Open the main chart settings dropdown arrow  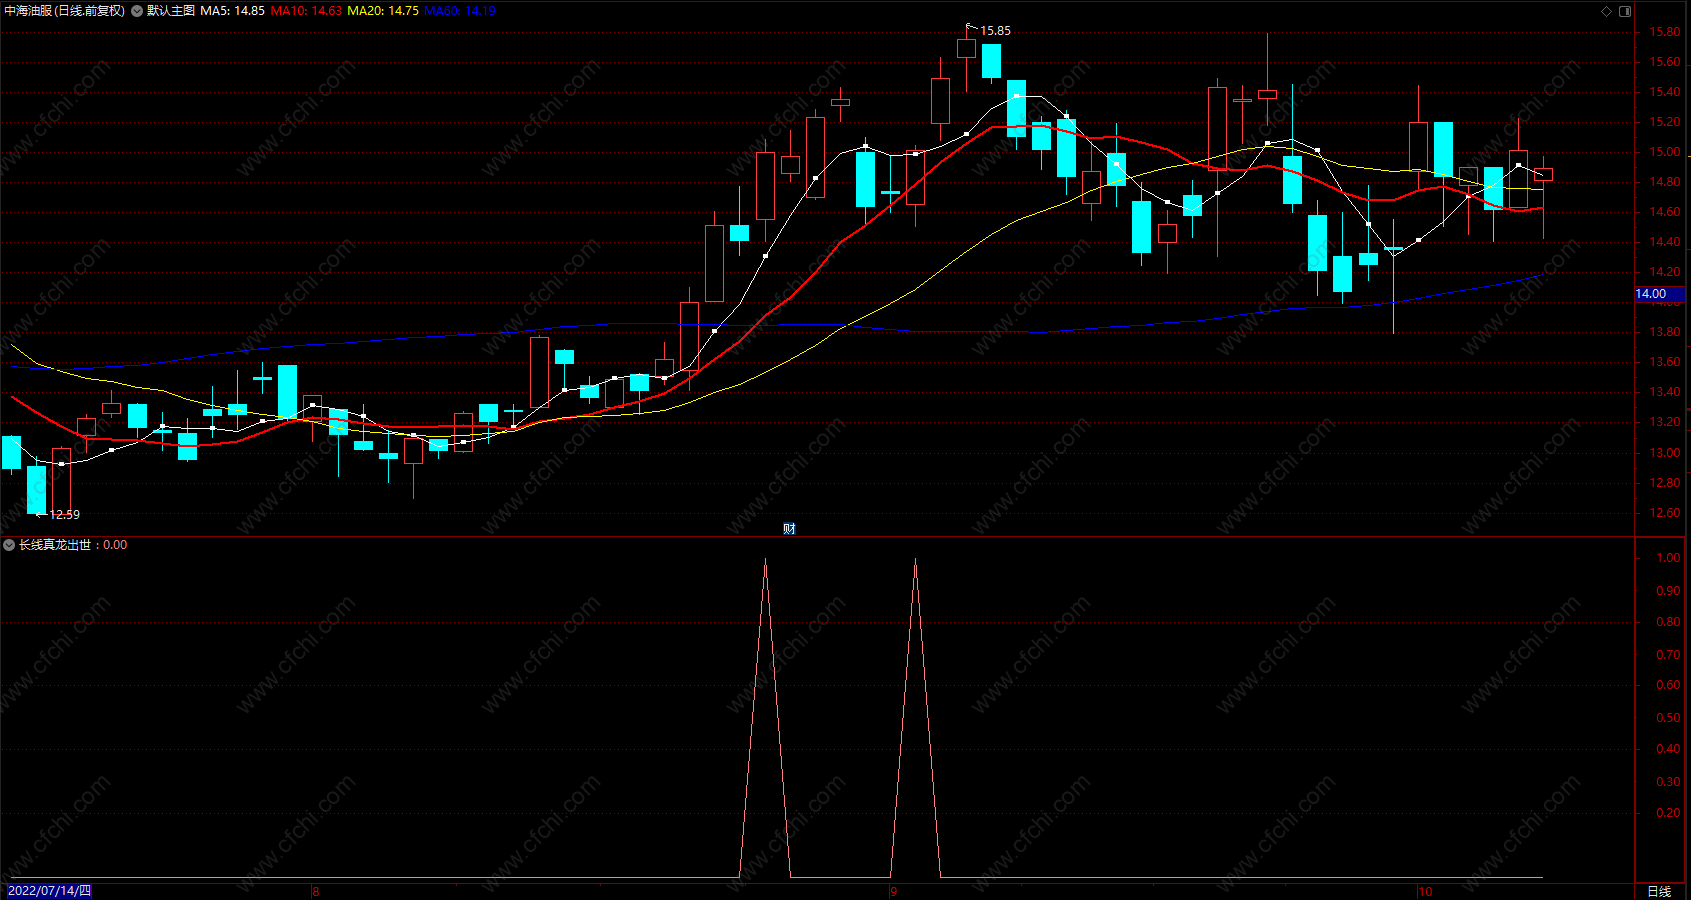click(x=137, y=11)
